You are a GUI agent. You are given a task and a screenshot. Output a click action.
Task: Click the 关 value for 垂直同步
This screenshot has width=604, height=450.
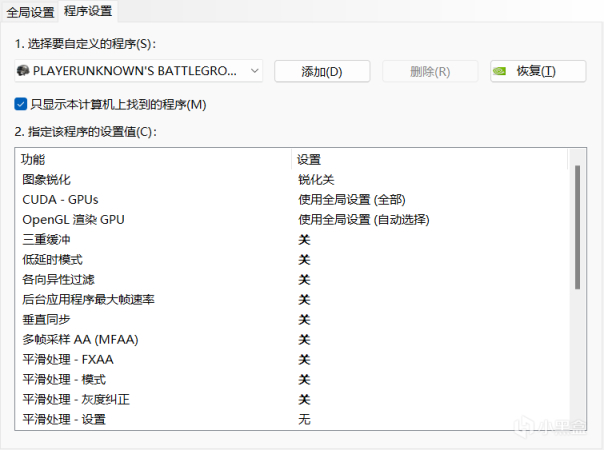(x=304, y=319)
